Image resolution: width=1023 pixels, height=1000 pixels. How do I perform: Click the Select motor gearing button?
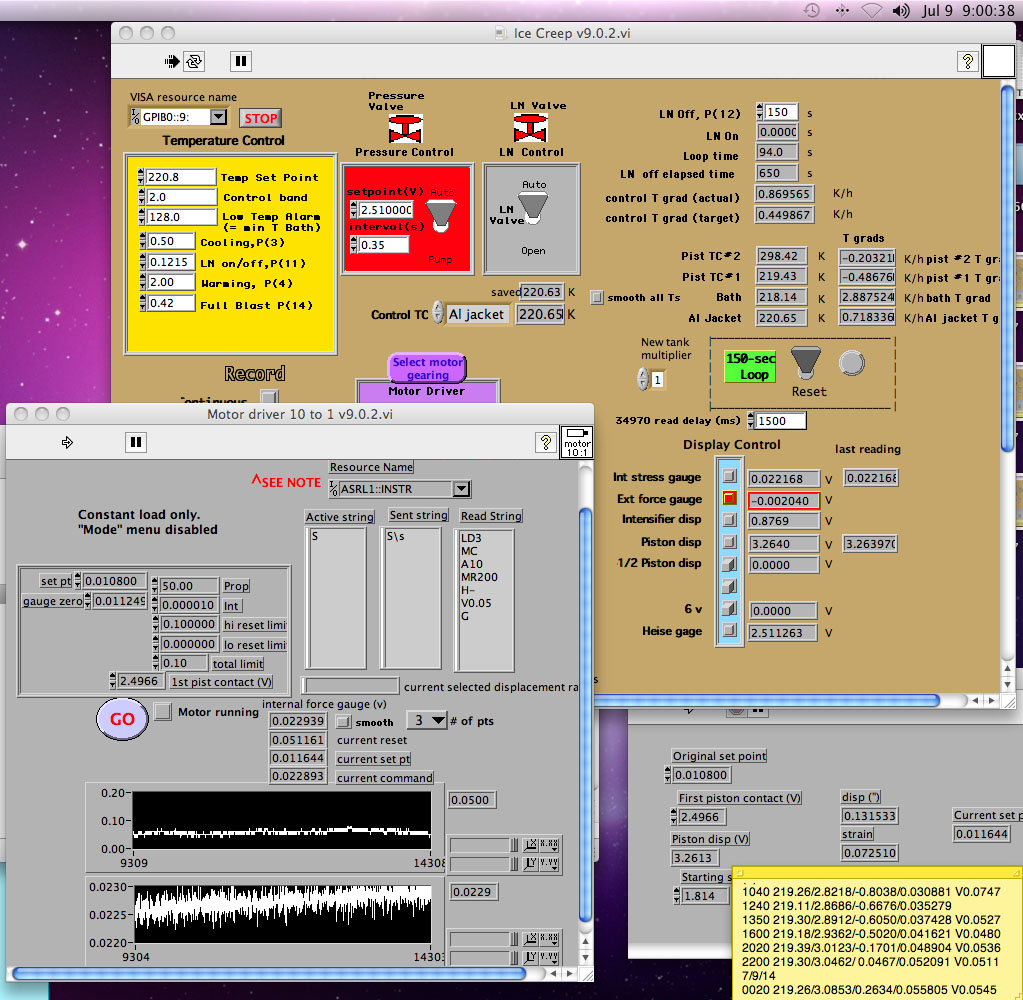(x=428, y=368)
